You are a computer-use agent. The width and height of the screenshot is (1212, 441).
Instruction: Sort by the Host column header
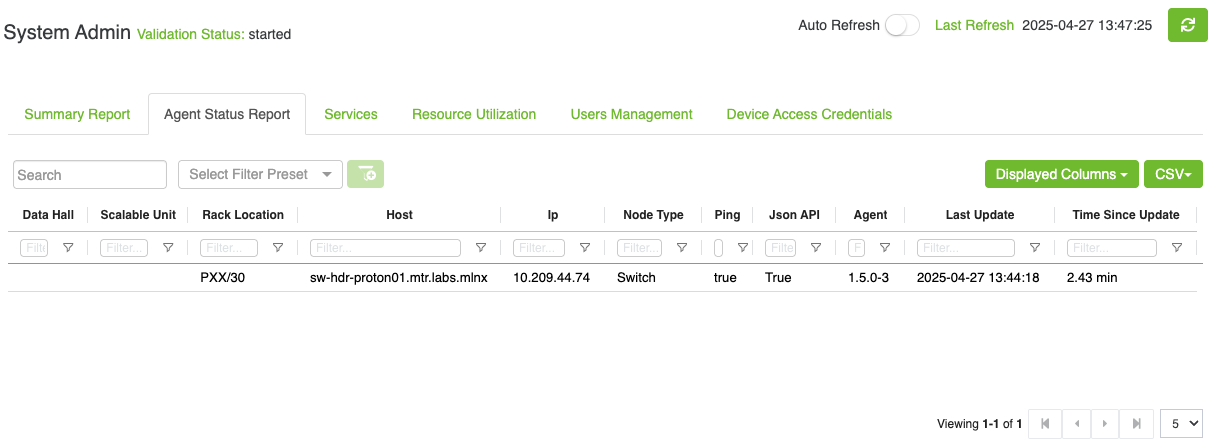(399, 215)
